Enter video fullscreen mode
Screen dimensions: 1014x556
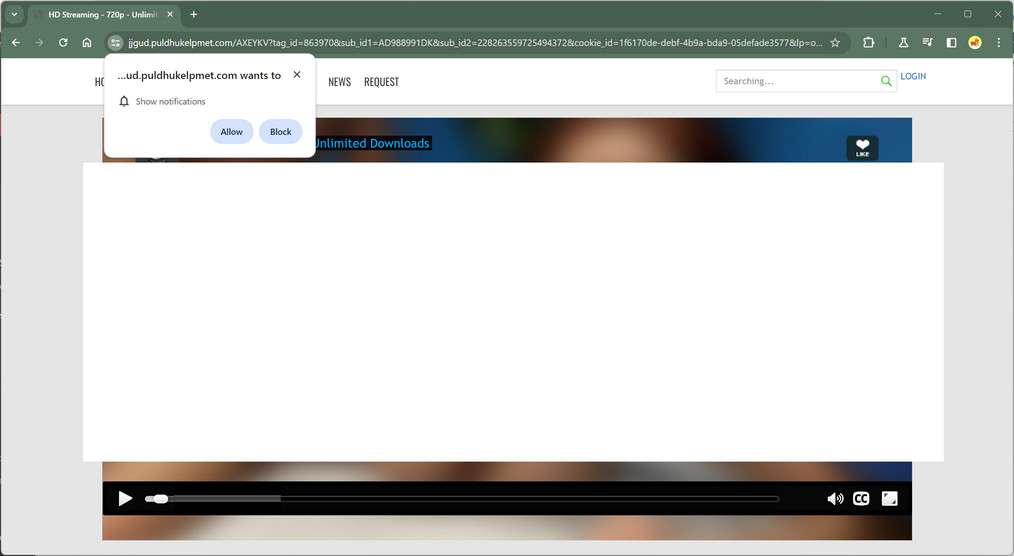[889, 498]
